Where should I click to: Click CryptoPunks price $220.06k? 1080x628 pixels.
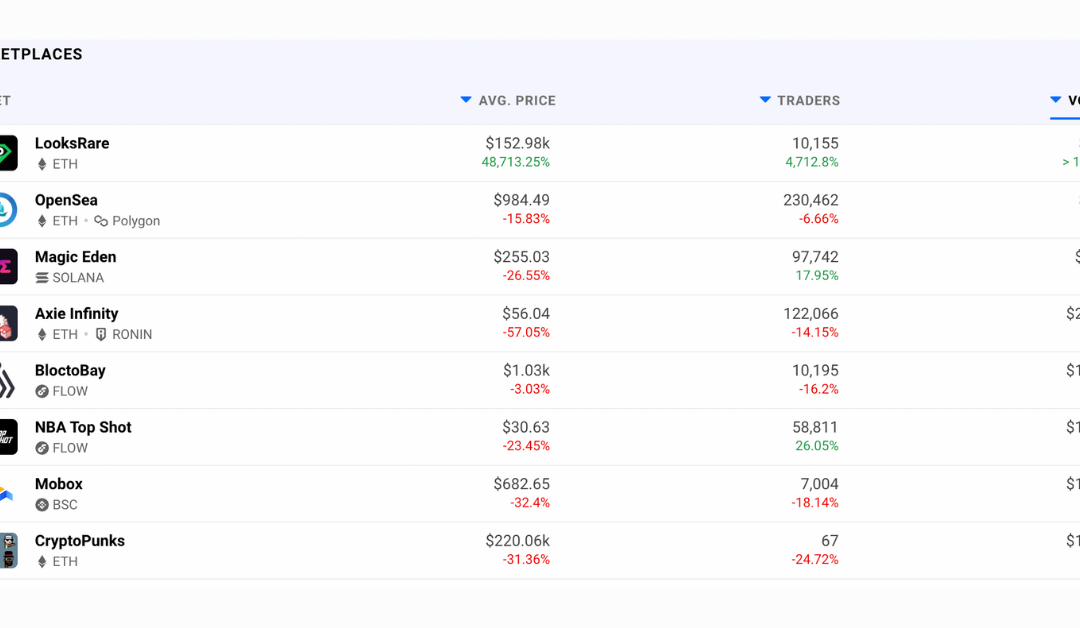pos(517,541)
